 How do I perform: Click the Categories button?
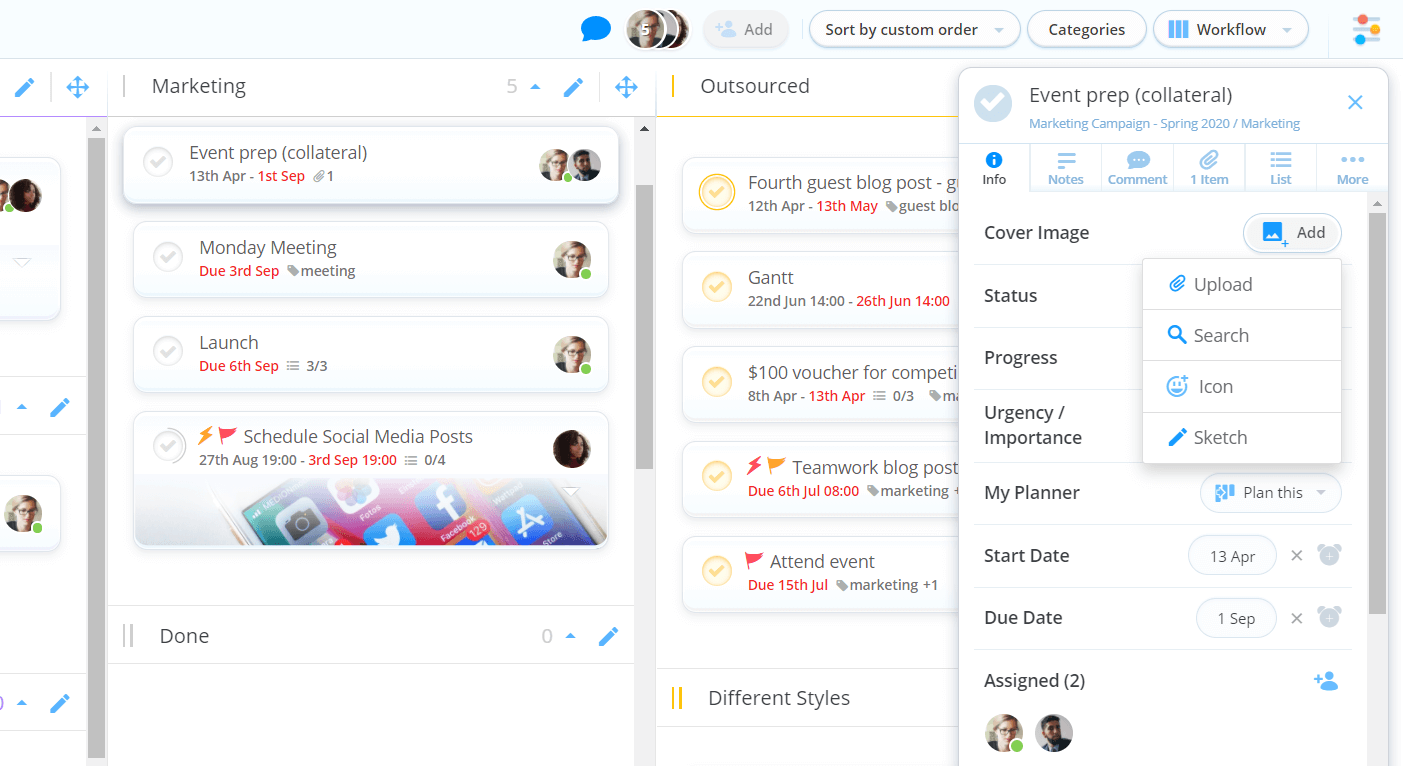pos(1086,29)
